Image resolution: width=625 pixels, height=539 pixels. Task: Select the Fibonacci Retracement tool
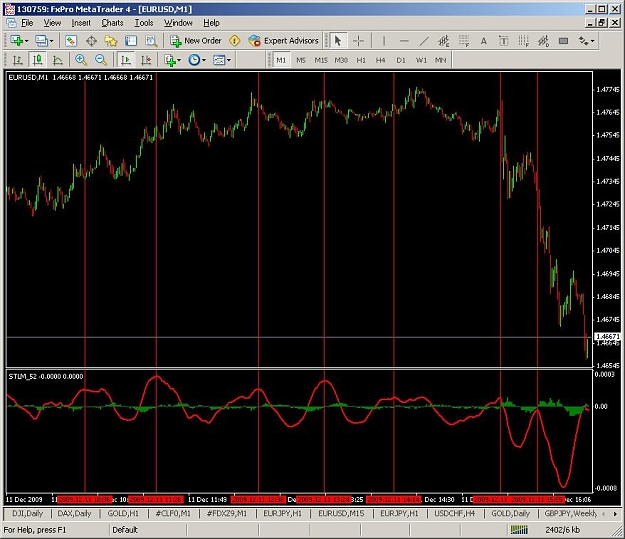(x=464, y=41)
